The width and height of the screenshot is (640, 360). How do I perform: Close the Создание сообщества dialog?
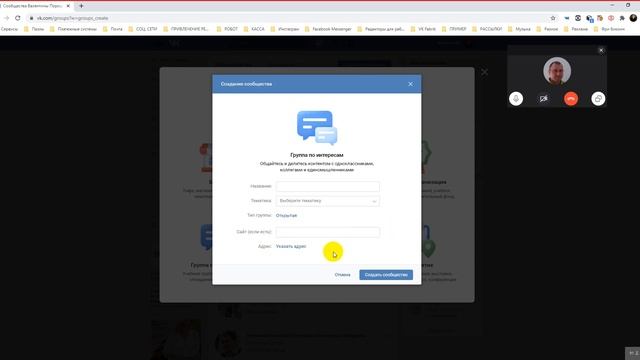pyautogui.click(x=410, y=84)
